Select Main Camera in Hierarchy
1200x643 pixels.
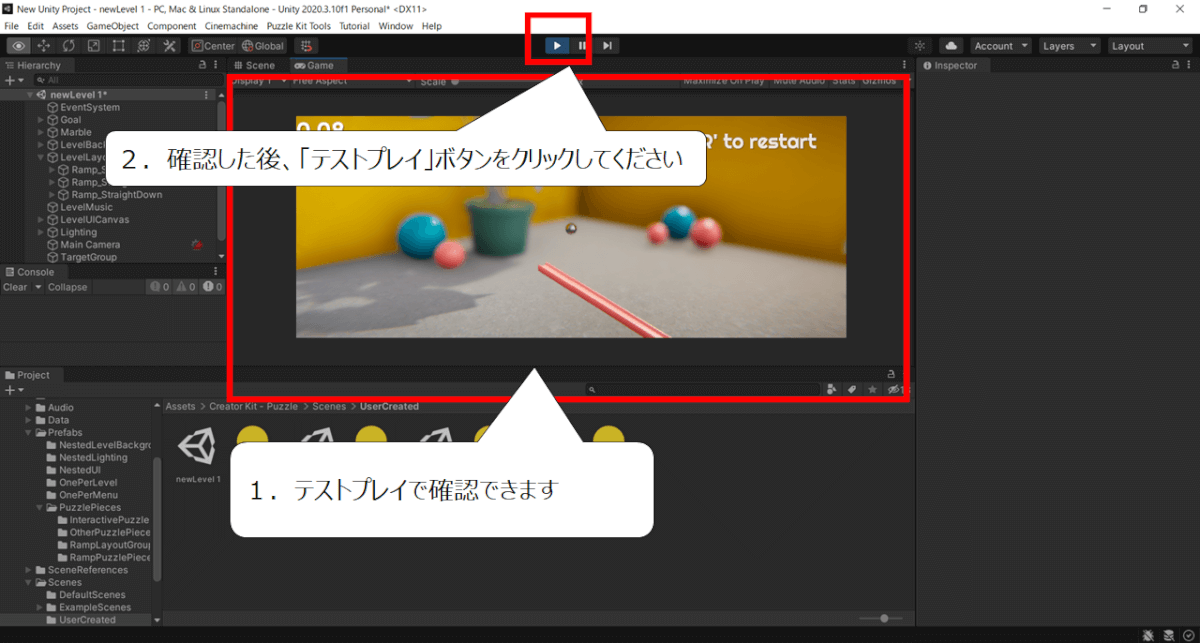[x=90, y=245]
